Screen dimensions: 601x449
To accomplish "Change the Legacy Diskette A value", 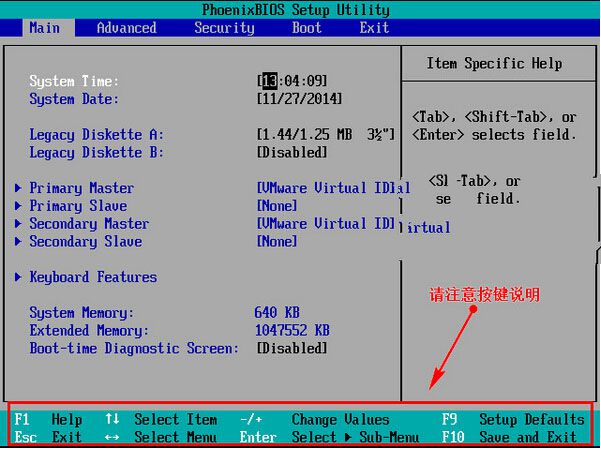I will pyautogui.click(x=326, y=135).
